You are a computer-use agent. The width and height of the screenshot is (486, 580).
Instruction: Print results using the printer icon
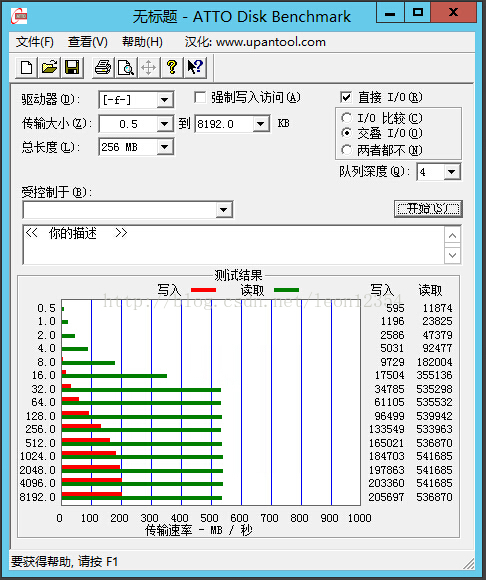(x=103, y=67)
